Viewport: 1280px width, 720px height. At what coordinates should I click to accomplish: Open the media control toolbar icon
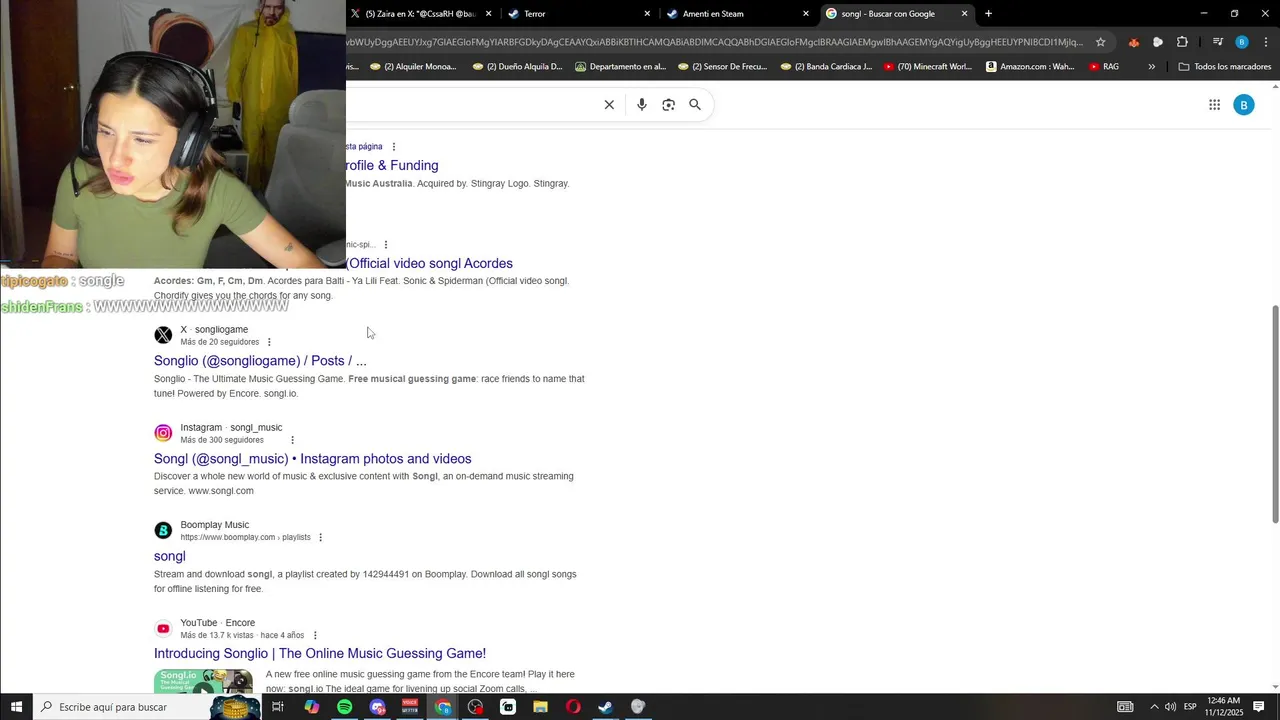(1217, 42)
